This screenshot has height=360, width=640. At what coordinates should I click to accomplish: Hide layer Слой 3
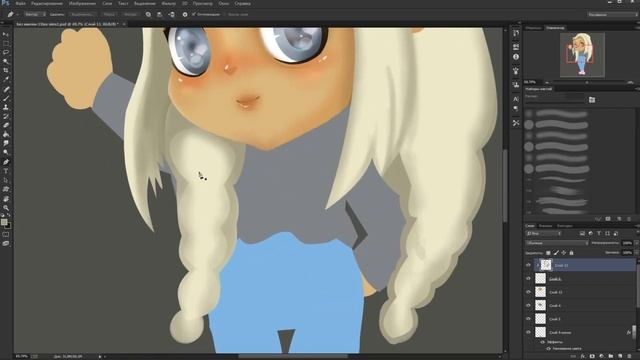528,319
